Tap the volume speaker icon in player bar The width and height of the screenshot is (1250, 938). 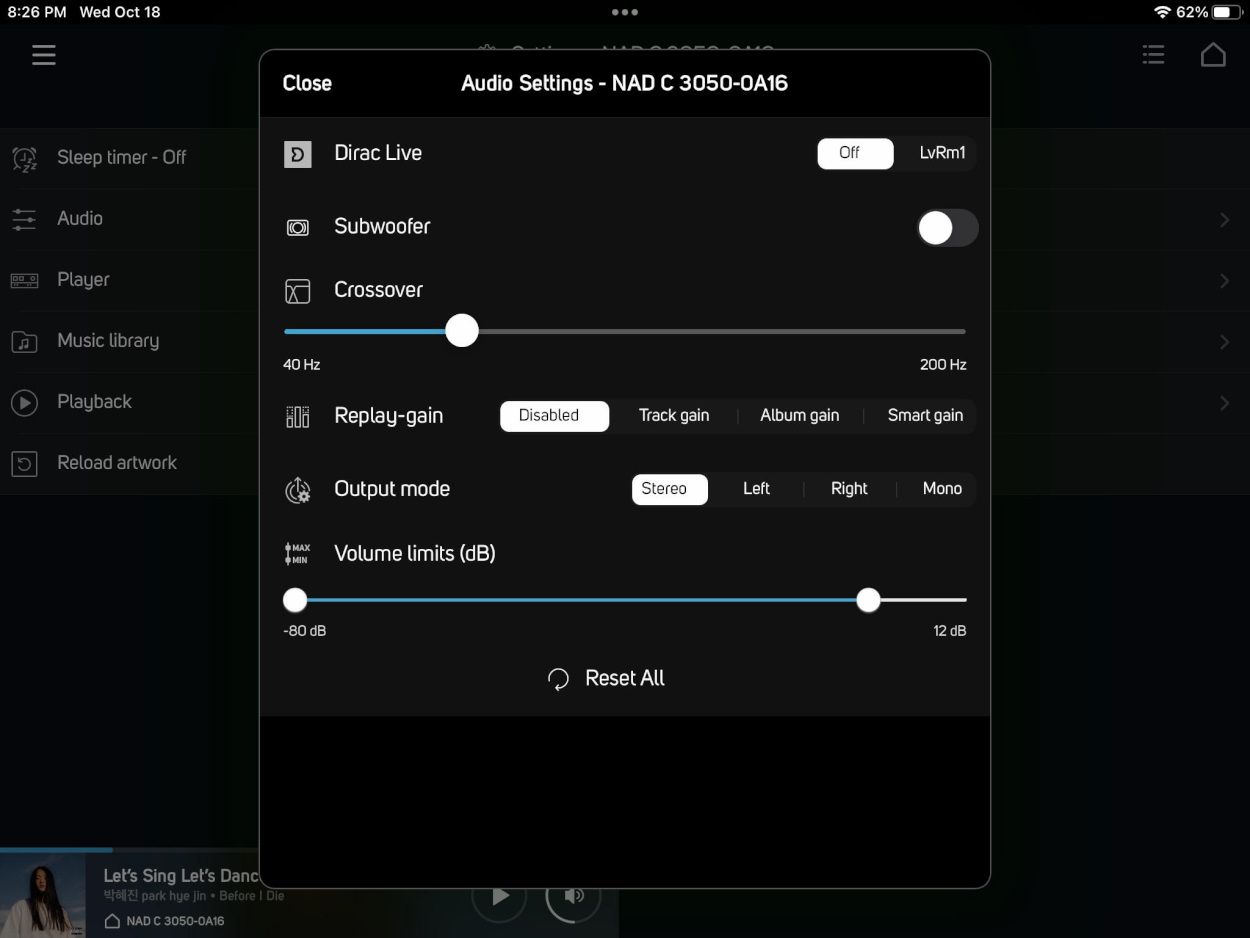pyautogui.click(x=574, y=896)
